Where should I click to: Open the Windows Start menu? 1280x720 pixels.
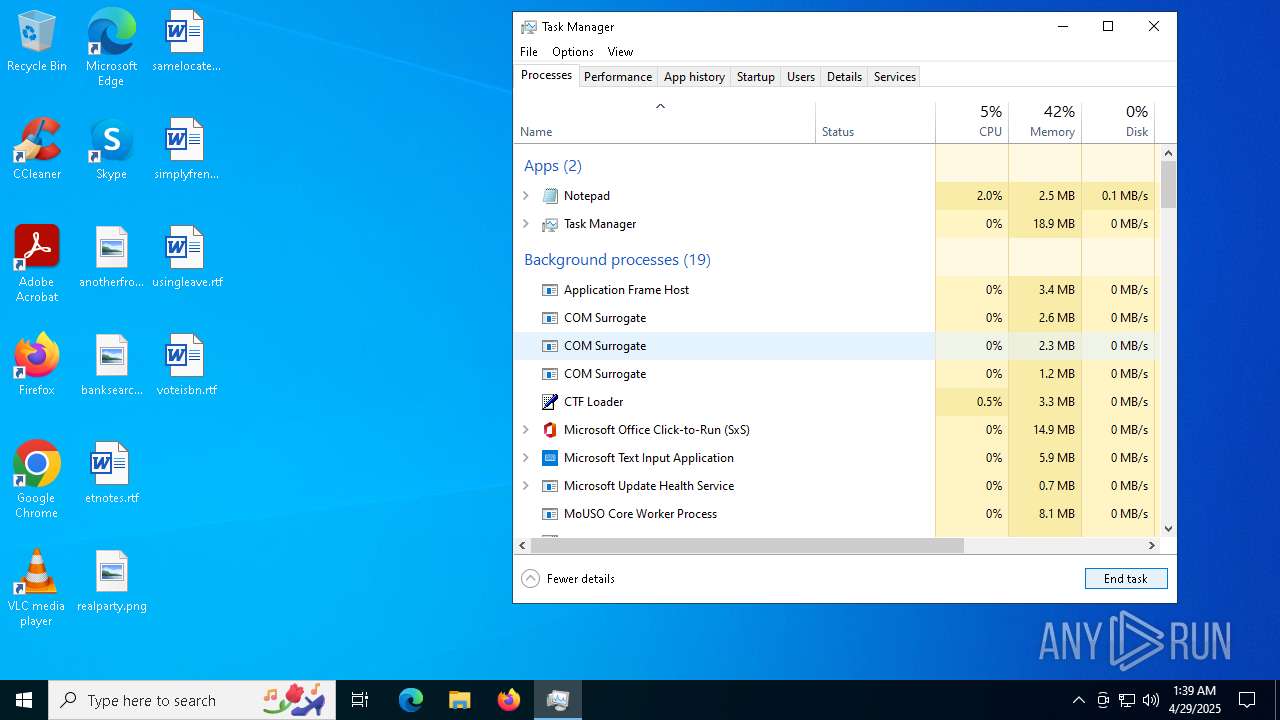click(24, 700)
